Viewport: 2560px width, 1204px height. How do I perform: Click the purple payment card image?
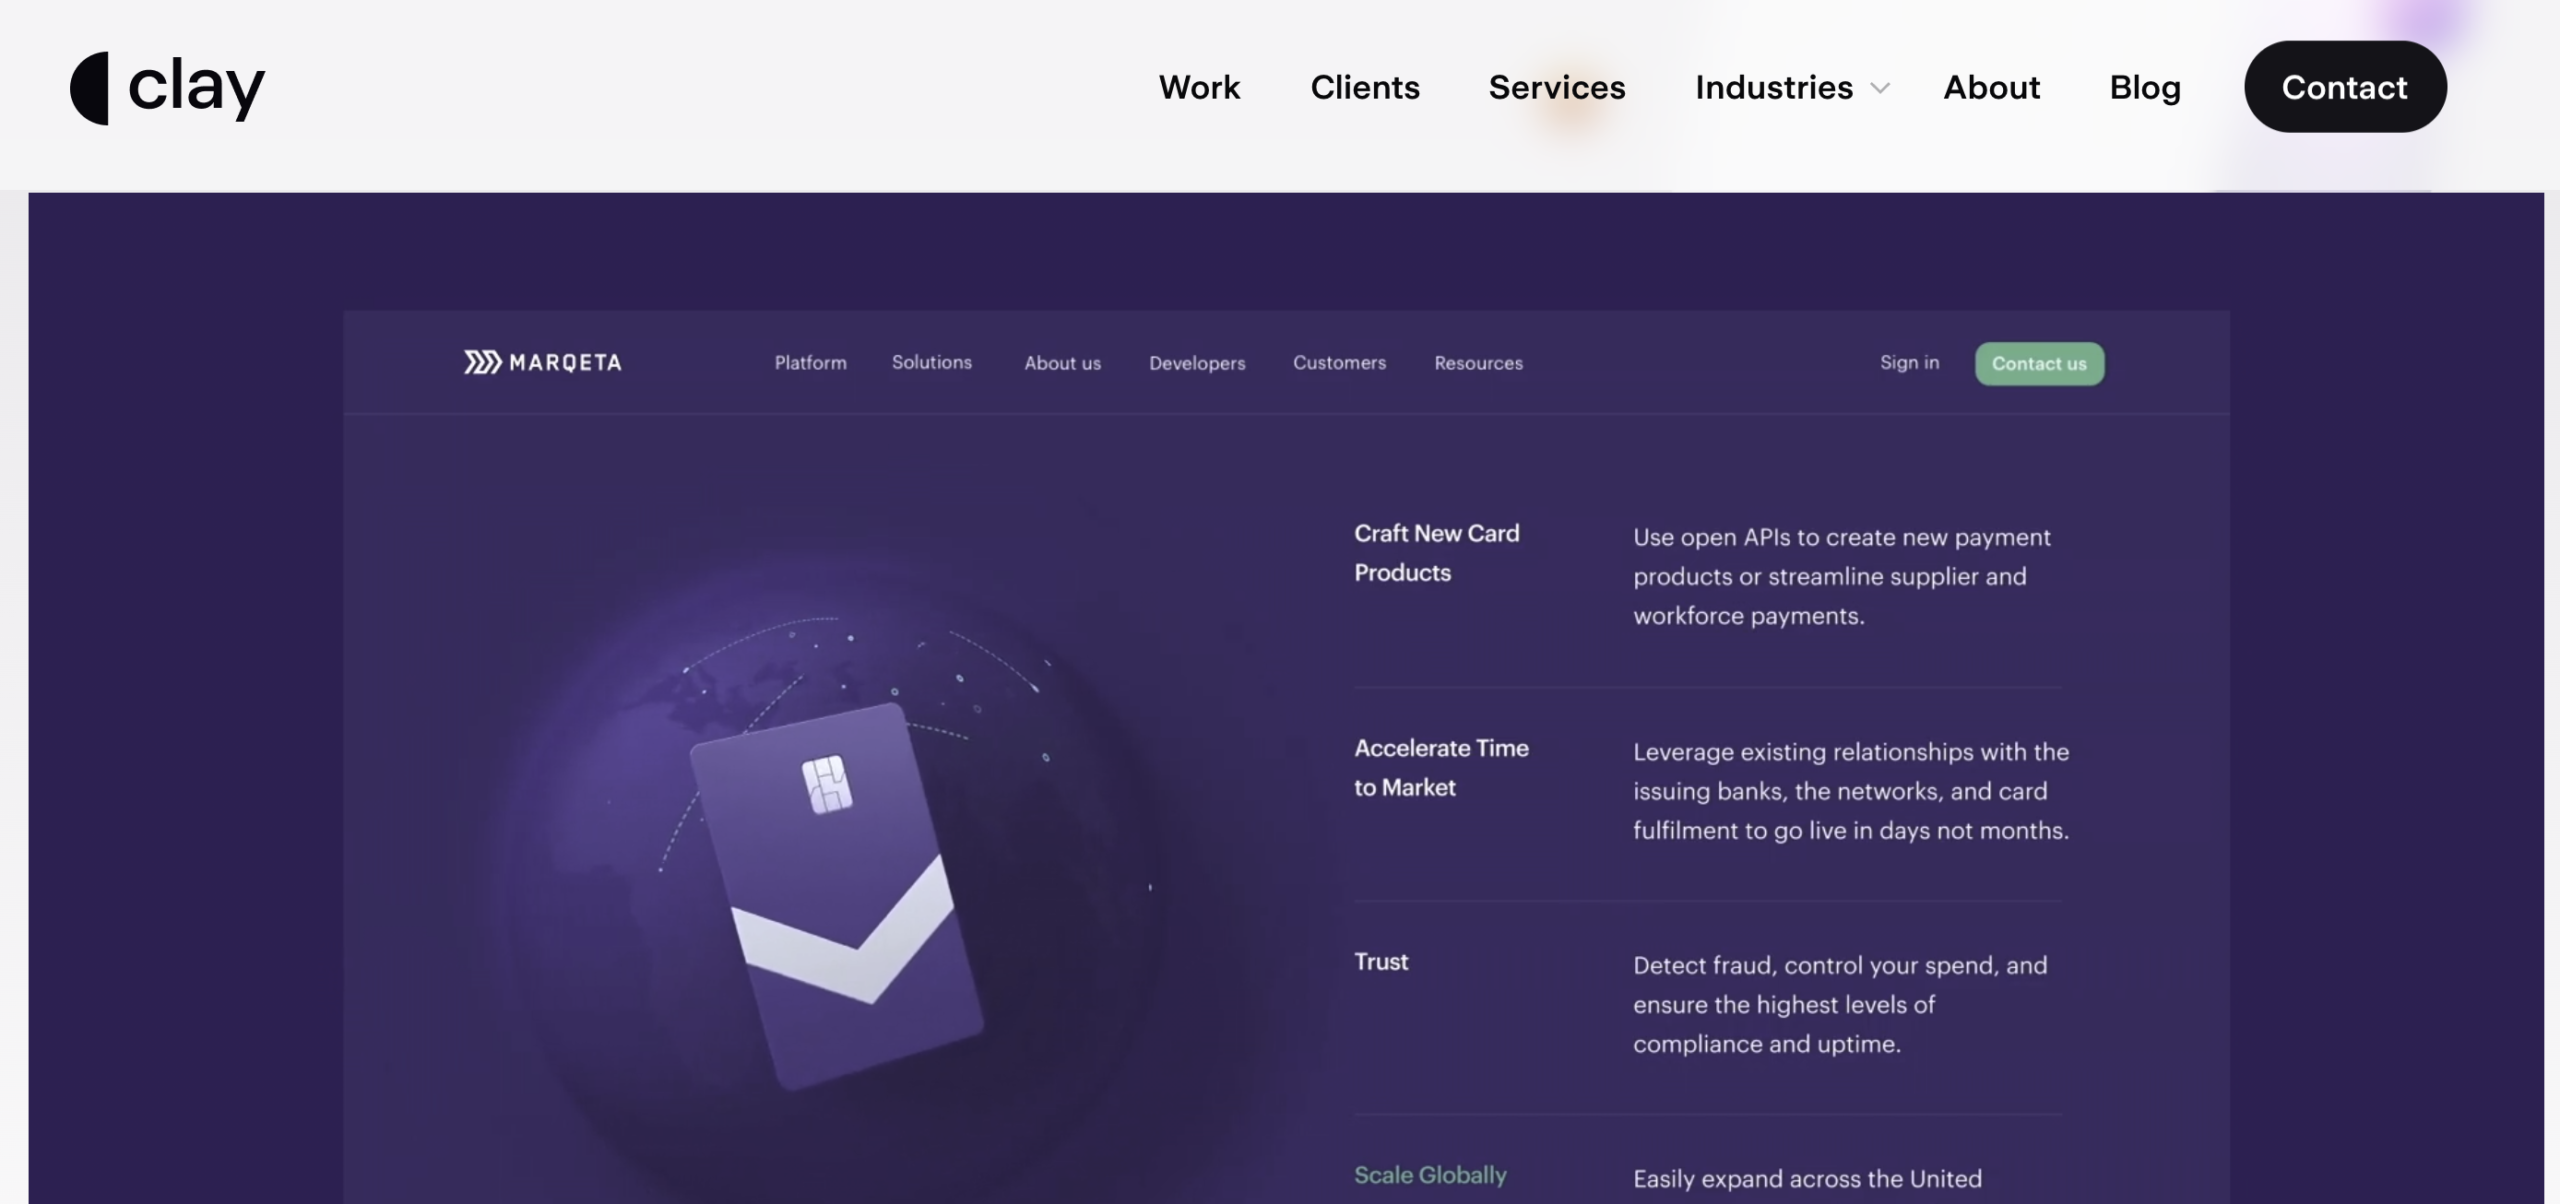click(836, 896)
